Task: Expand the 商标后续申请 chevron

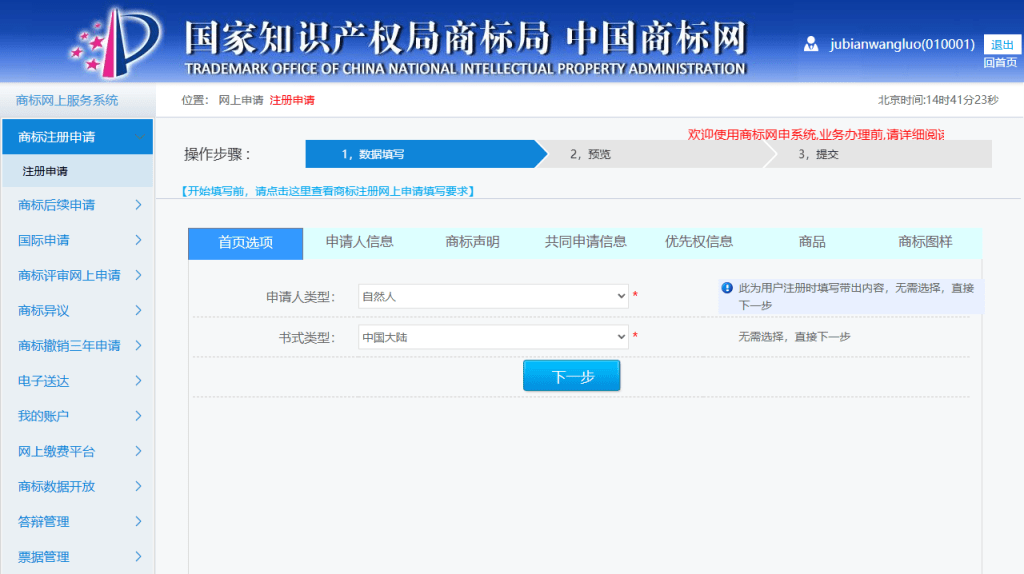Action: [138, 205]
